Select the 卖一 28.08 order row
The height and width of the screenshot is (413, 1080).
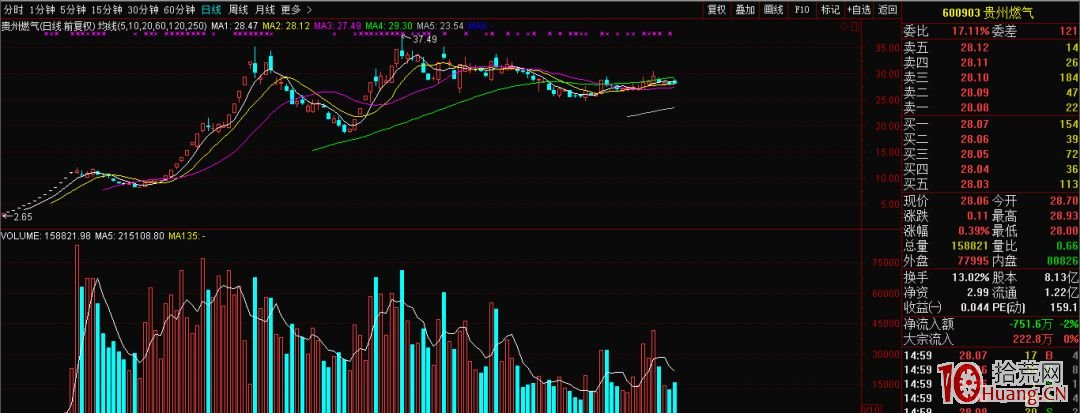[990, 108]
